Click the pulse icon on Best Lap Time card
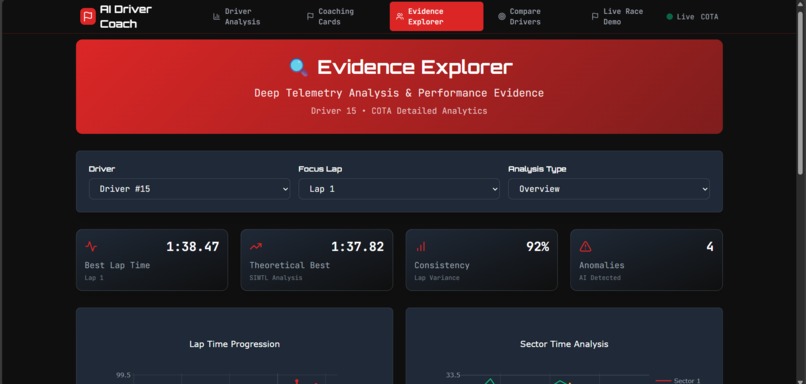Screen dimensions: 806x384 [x=91, y=247]
